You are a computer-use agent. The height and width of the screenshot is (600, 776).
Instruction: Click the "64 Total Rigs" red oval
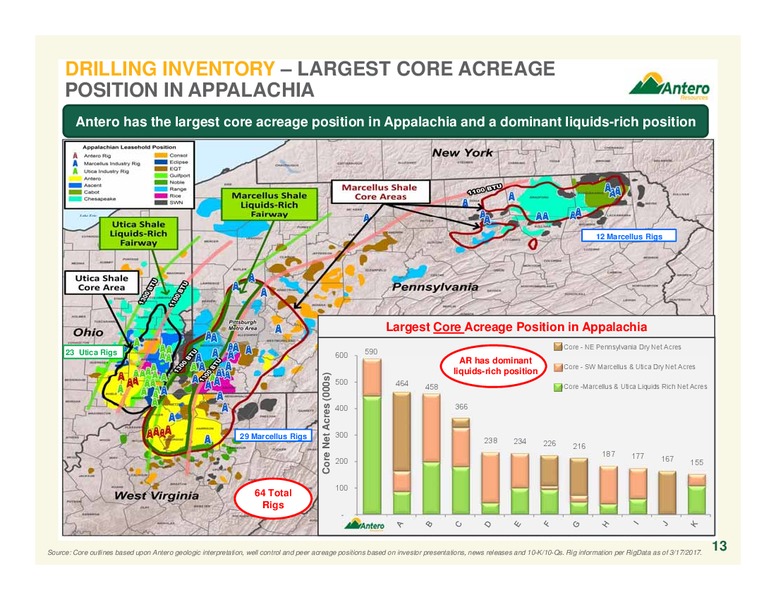(x=273, y=499)
